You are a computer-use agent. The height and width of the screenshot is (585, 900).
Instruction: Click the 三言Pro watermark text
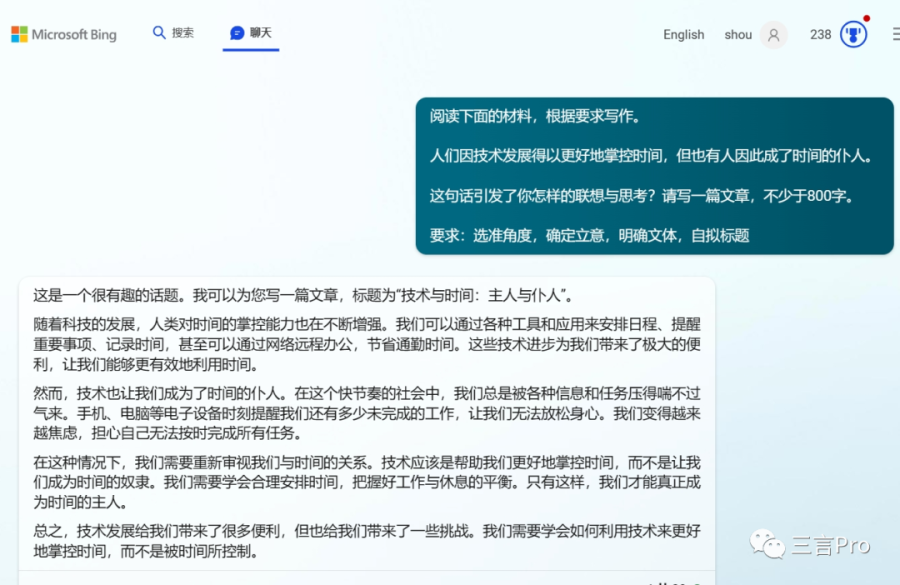click(x=831, y=545)
